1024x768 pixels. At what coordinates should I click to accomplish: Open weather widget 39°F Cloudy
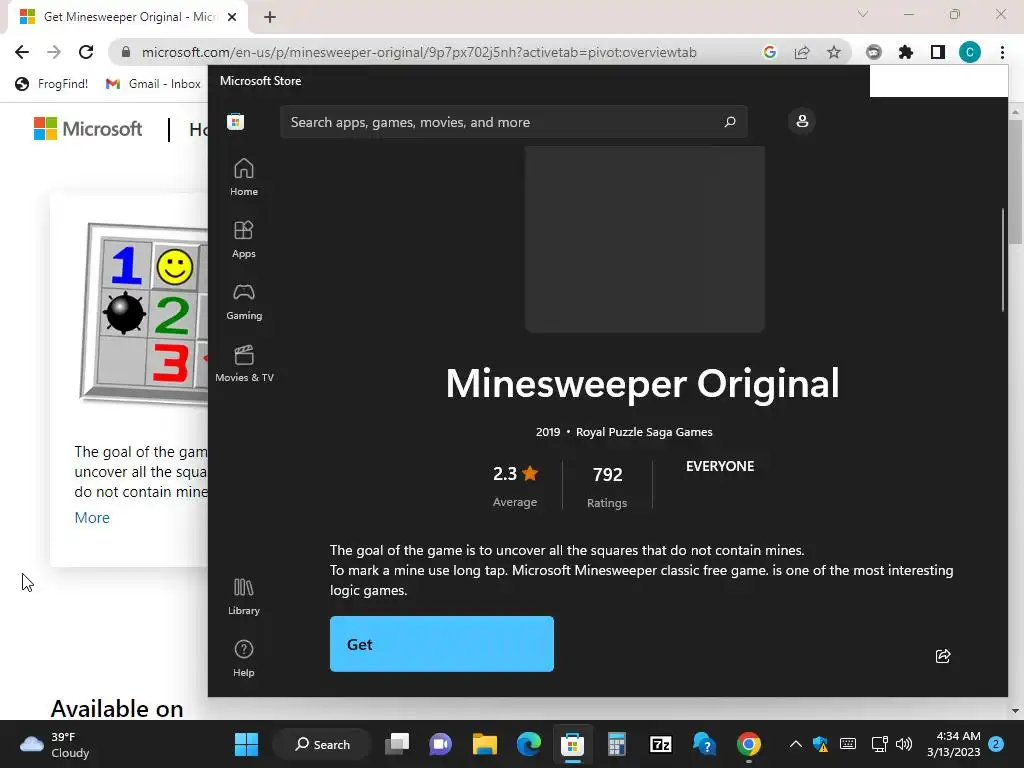tap(55, 744)
